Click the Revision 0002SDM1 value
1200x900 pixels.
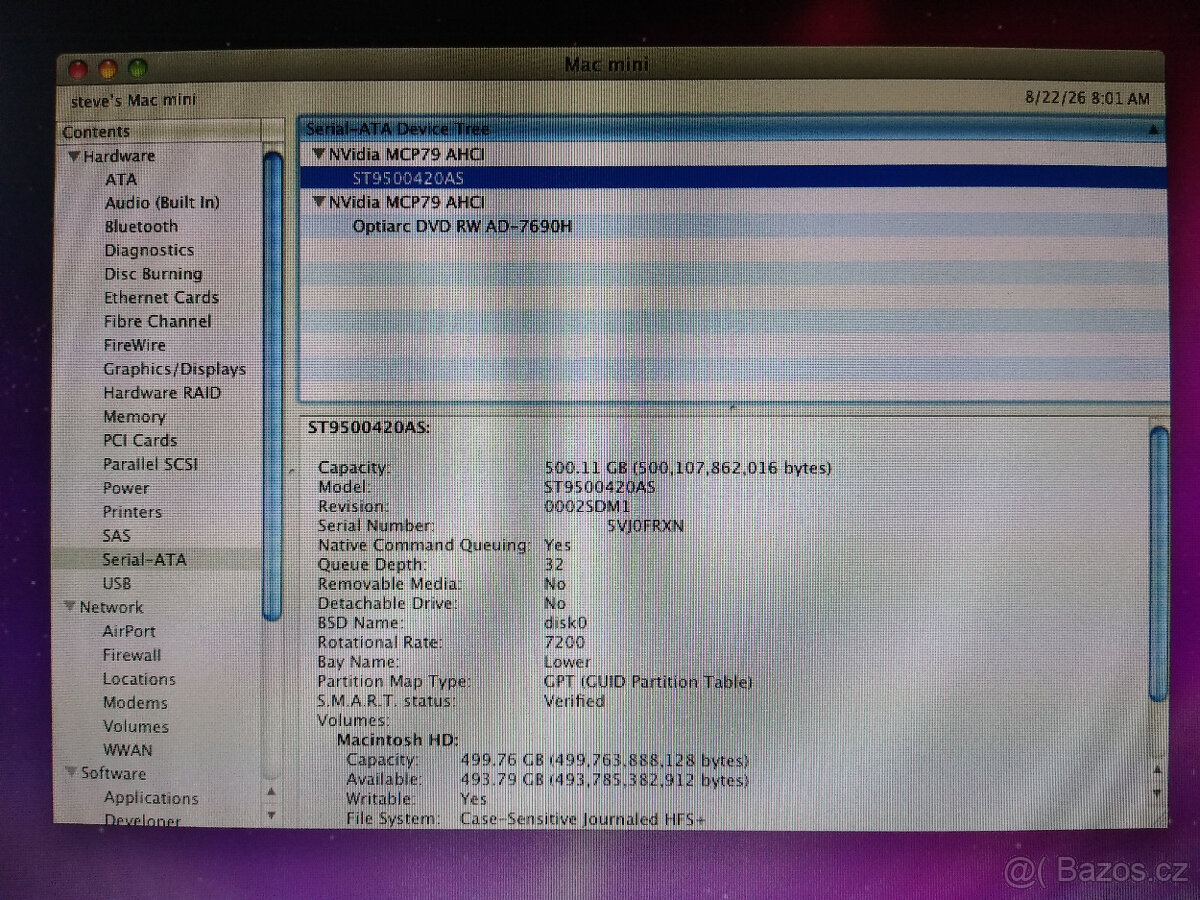click(x=587, y=506)
